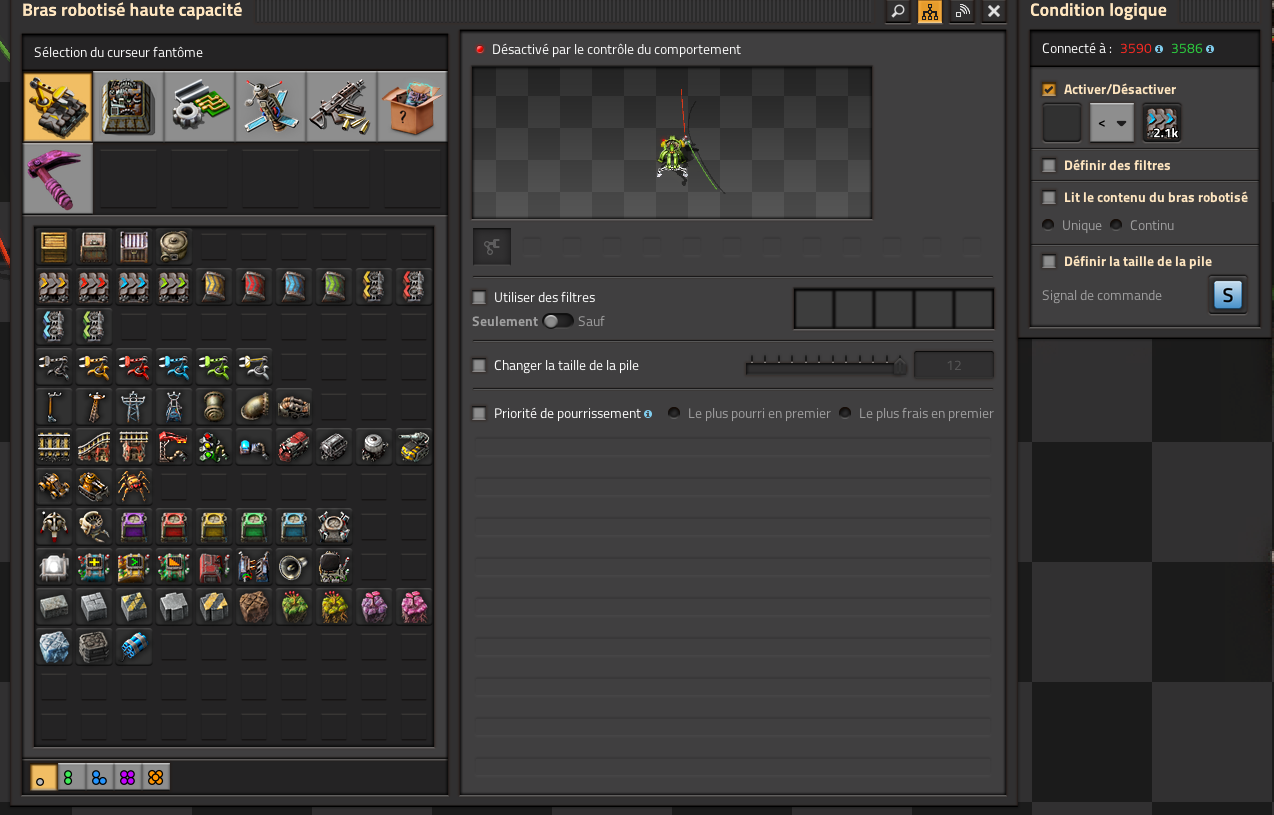
Task: Open the search magnifier in title bar
Action: click(898, 11)
